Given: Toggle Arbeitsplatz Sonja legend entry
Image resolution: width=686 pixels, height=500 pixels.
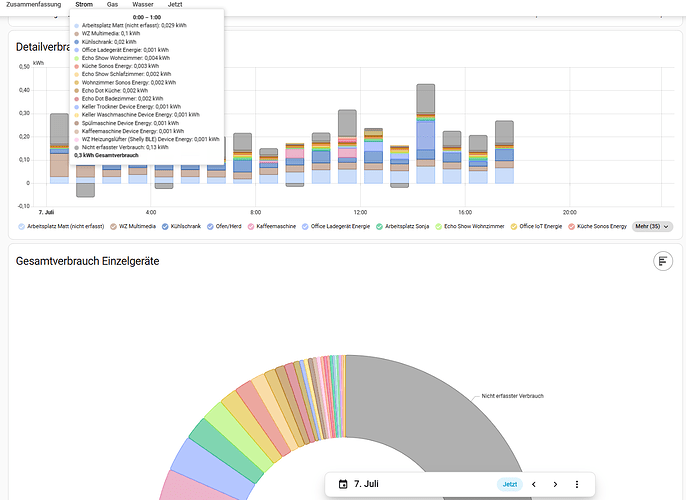Looking at the screenshot, I should click(402, 226).
